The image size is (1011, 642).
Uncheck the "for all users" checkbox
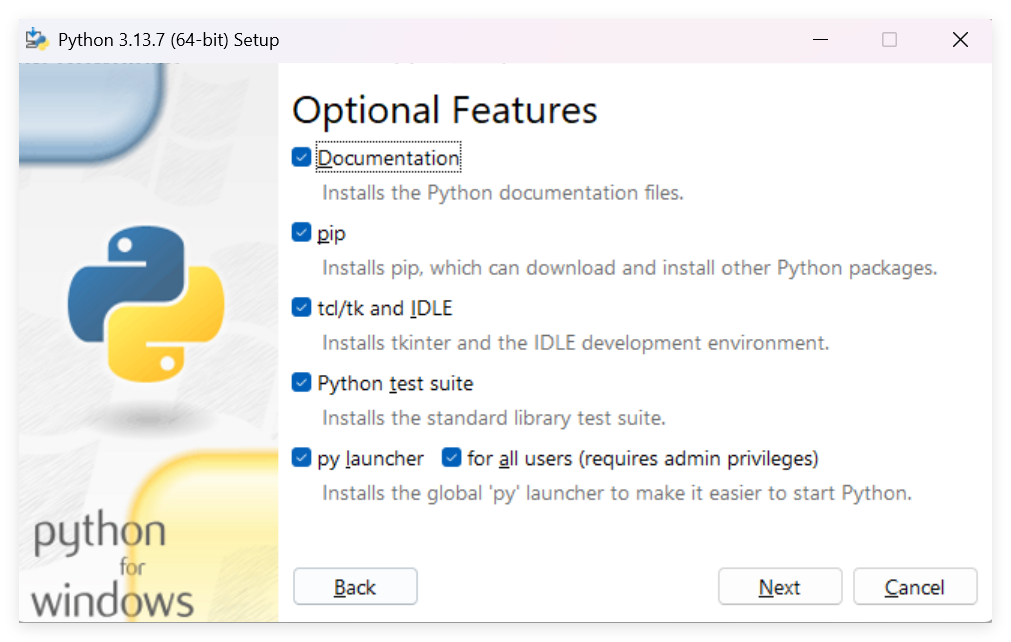tap(451, 458)
